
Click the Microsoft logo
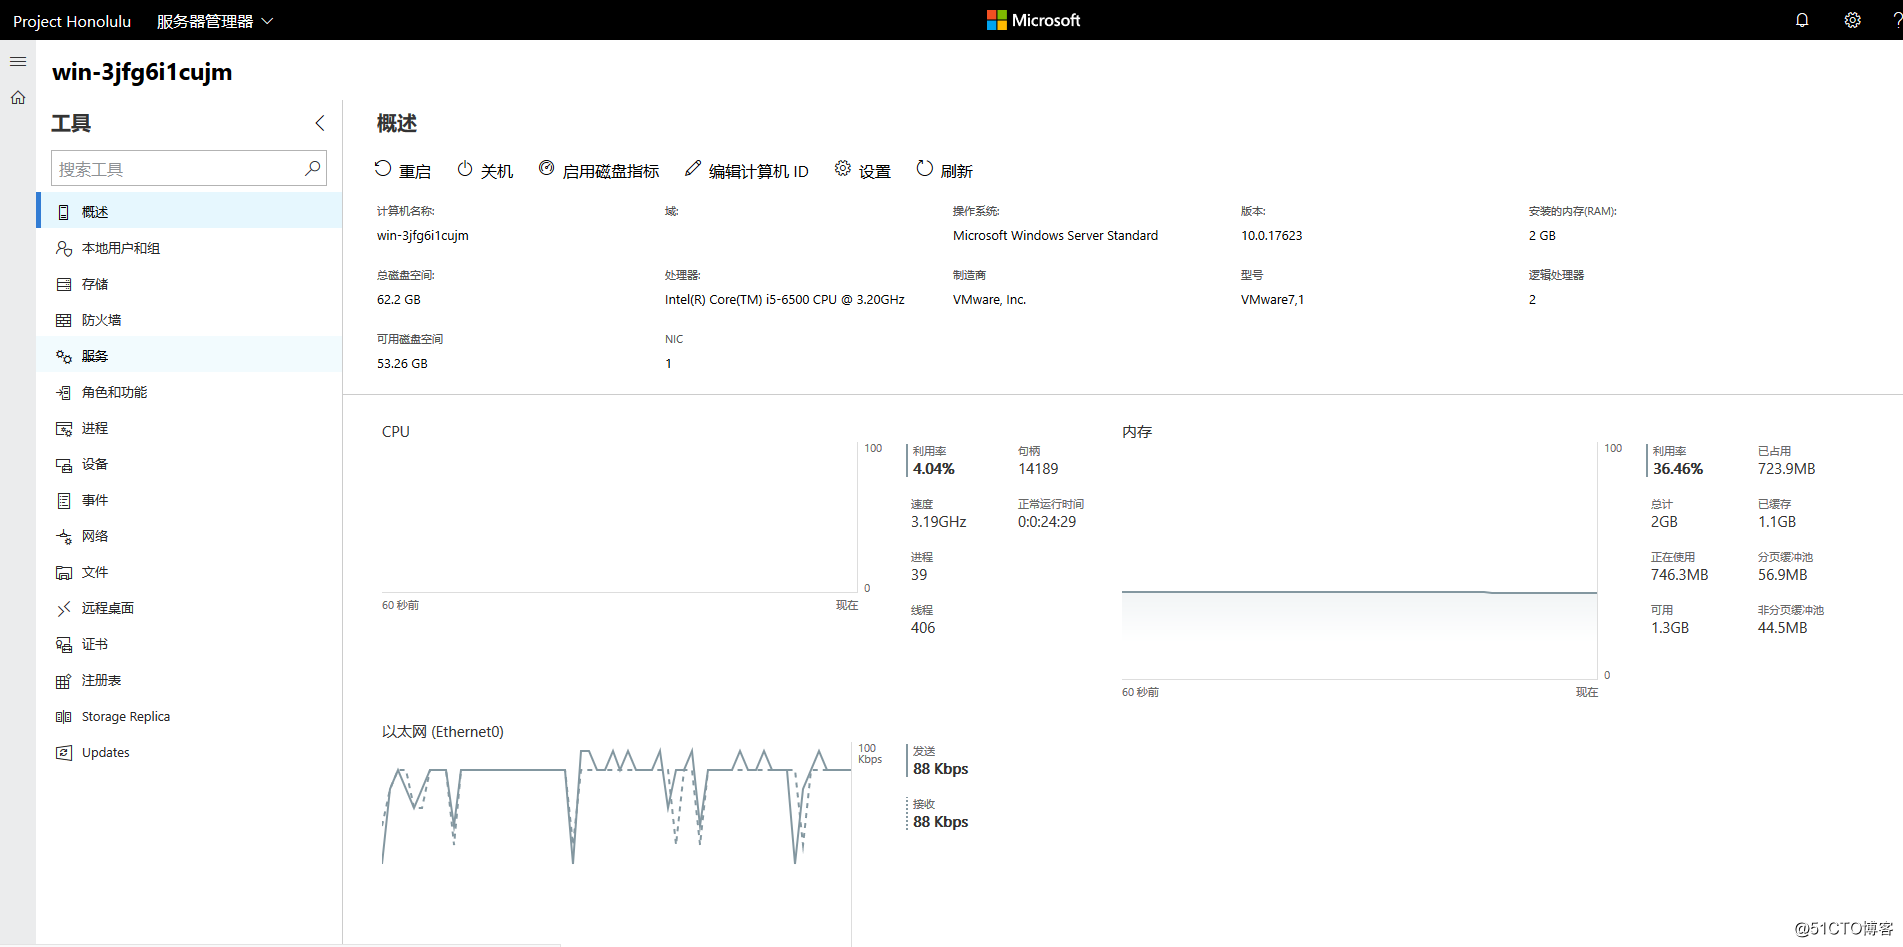click(x=1034, y=20)
